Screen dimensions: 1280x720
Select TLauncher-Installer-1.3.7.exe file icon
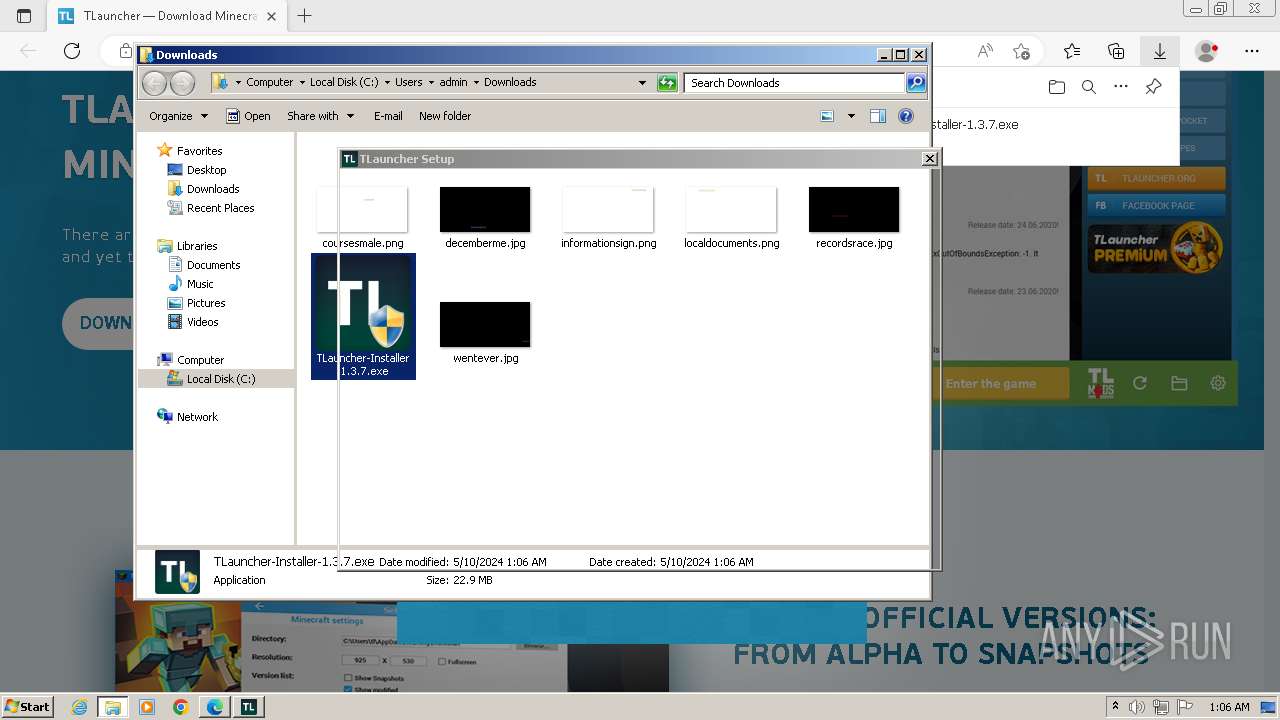point(363,316)
